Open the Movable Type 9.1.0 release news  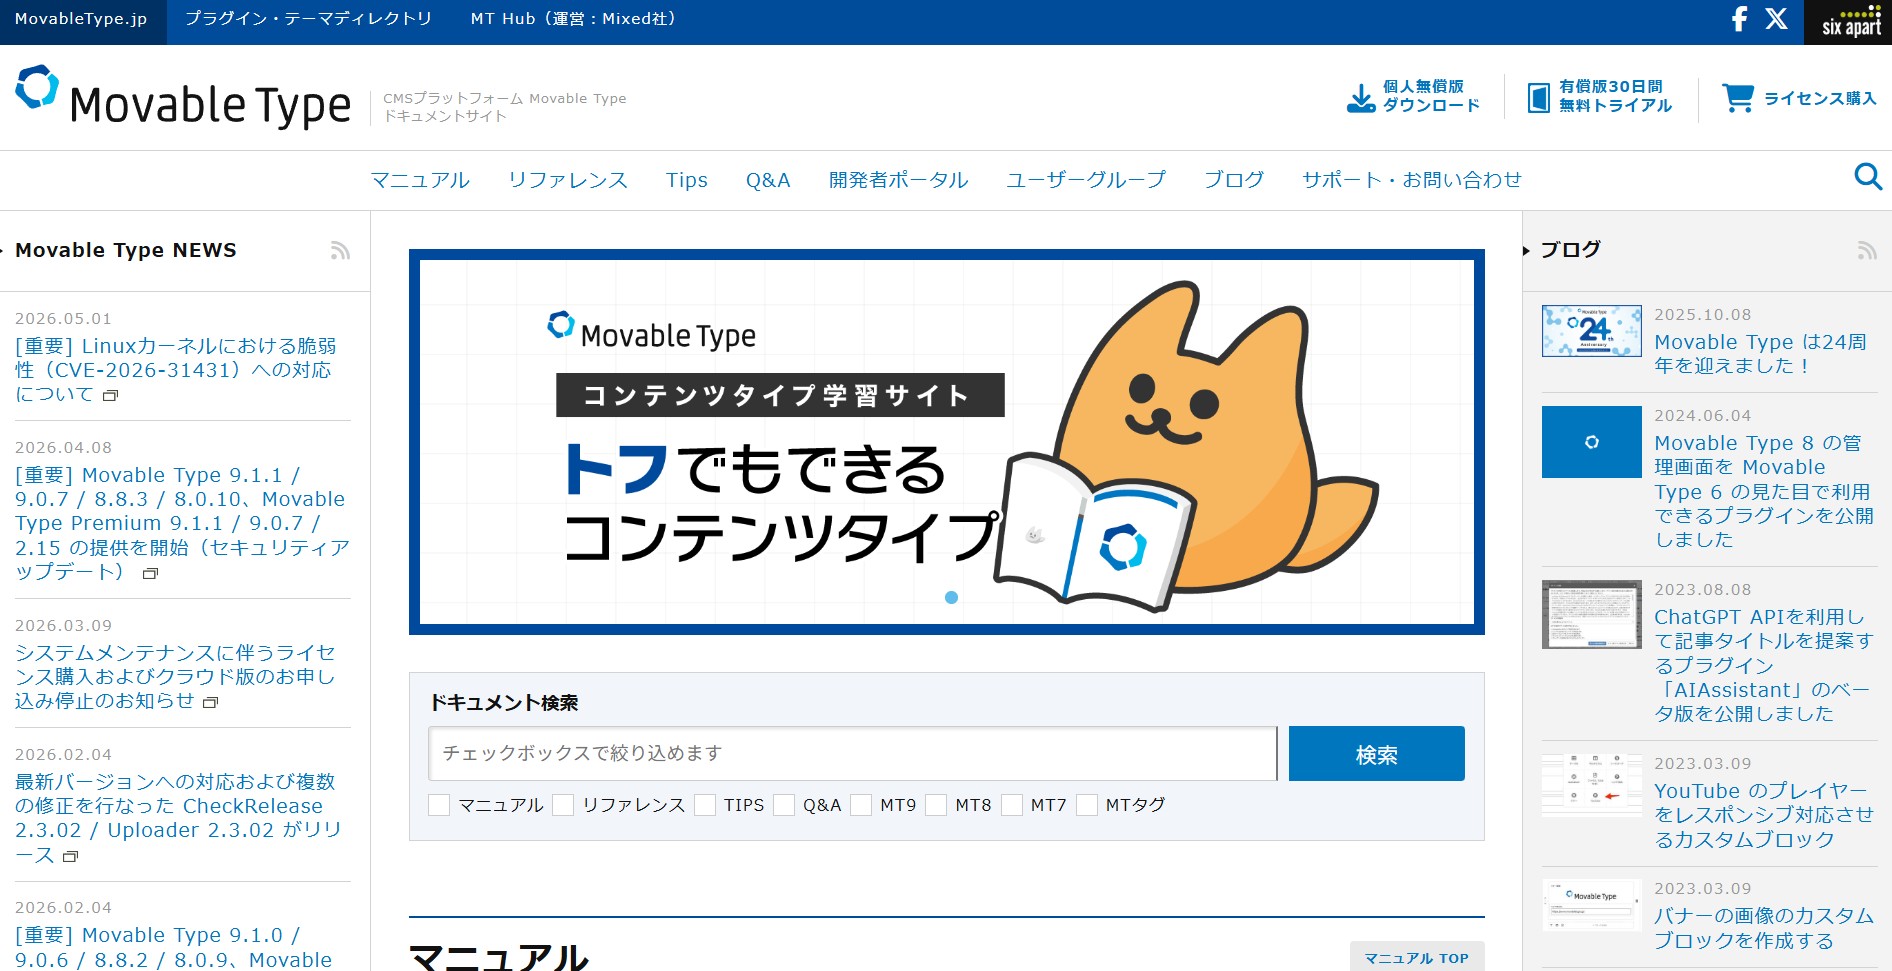pos(173,947)
